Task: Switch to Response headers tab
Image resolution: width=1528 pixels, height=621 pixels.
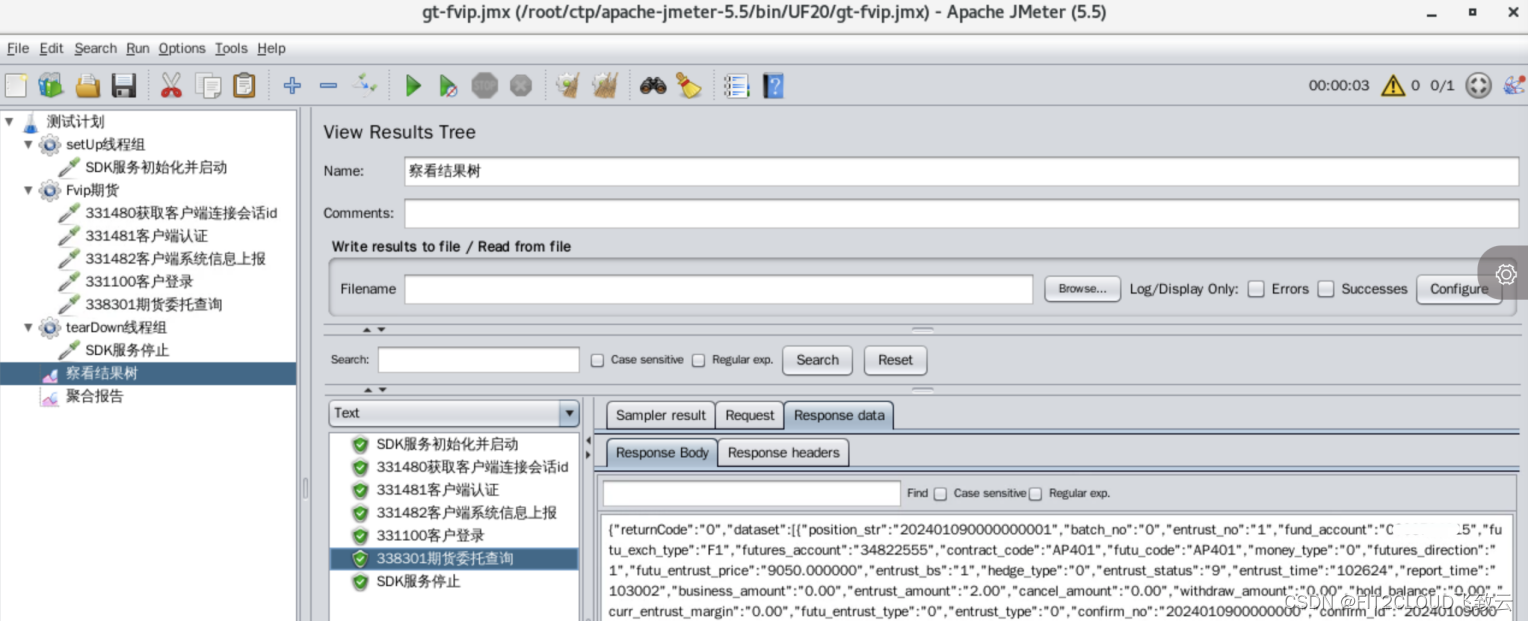Action: pyautogui.click(x=784, y=453)
